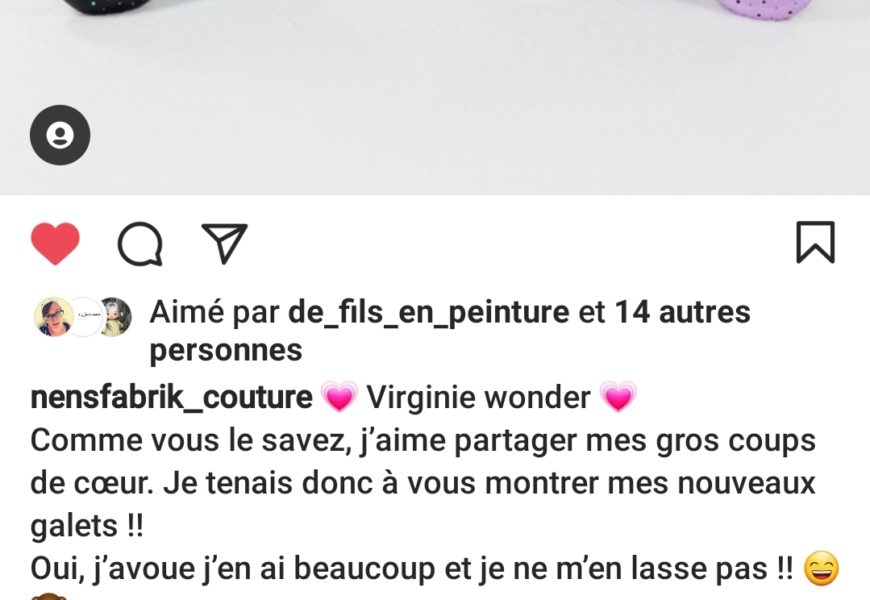This screenshot has width=870, height=600.
Task: Tap the middle white liker avatar
Action: [x=86, y=316]
